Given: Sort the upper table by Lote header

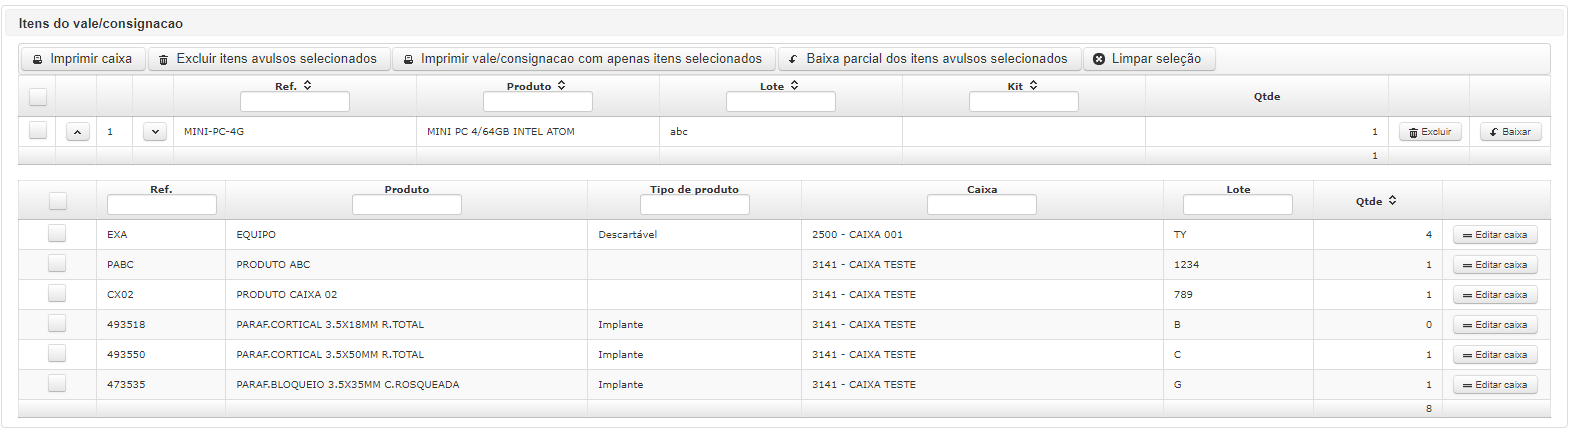Looking at the screenshot, I should click(780, 86).
